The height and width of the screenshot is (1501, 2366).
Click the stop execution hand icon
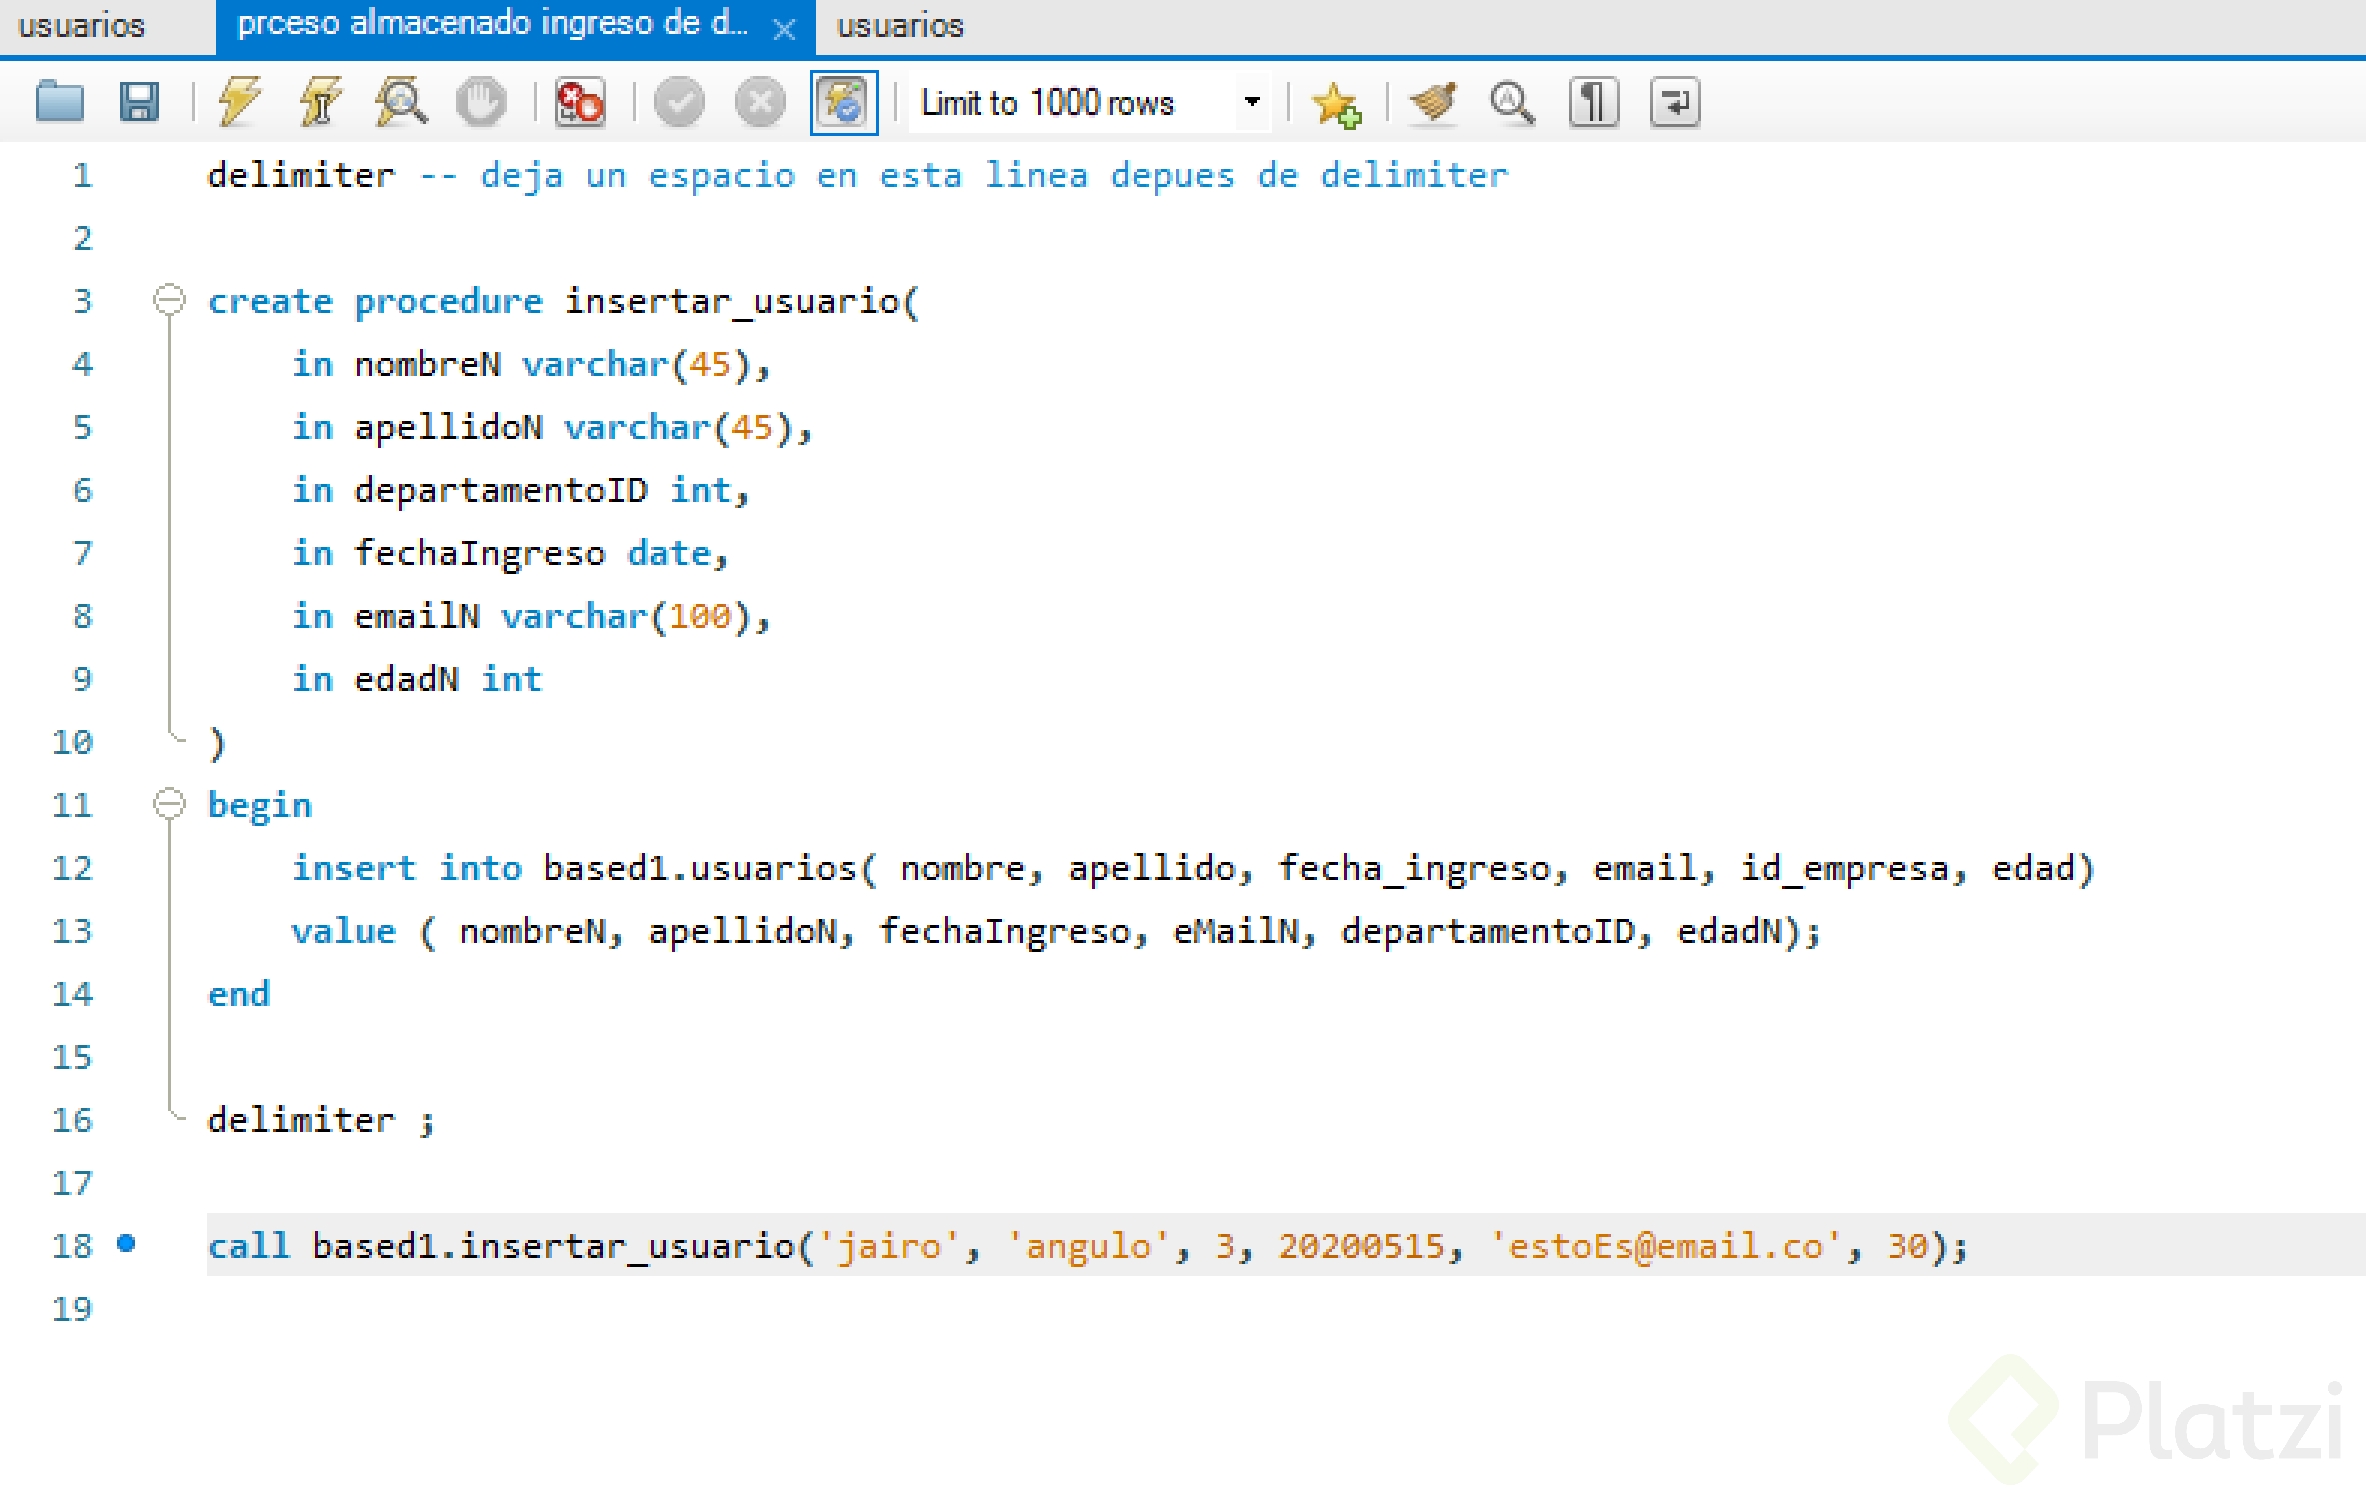[x=481, y=102]
